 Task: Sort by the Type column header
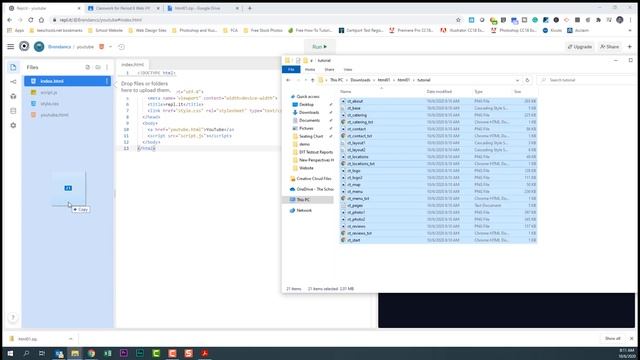[478, 92]
